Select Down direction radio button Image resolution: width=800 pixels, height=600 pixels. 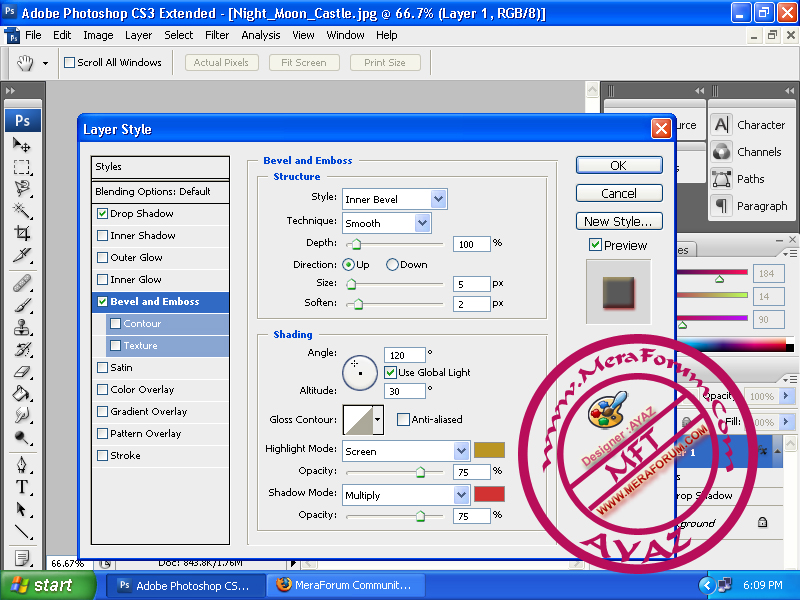point(392,265)
